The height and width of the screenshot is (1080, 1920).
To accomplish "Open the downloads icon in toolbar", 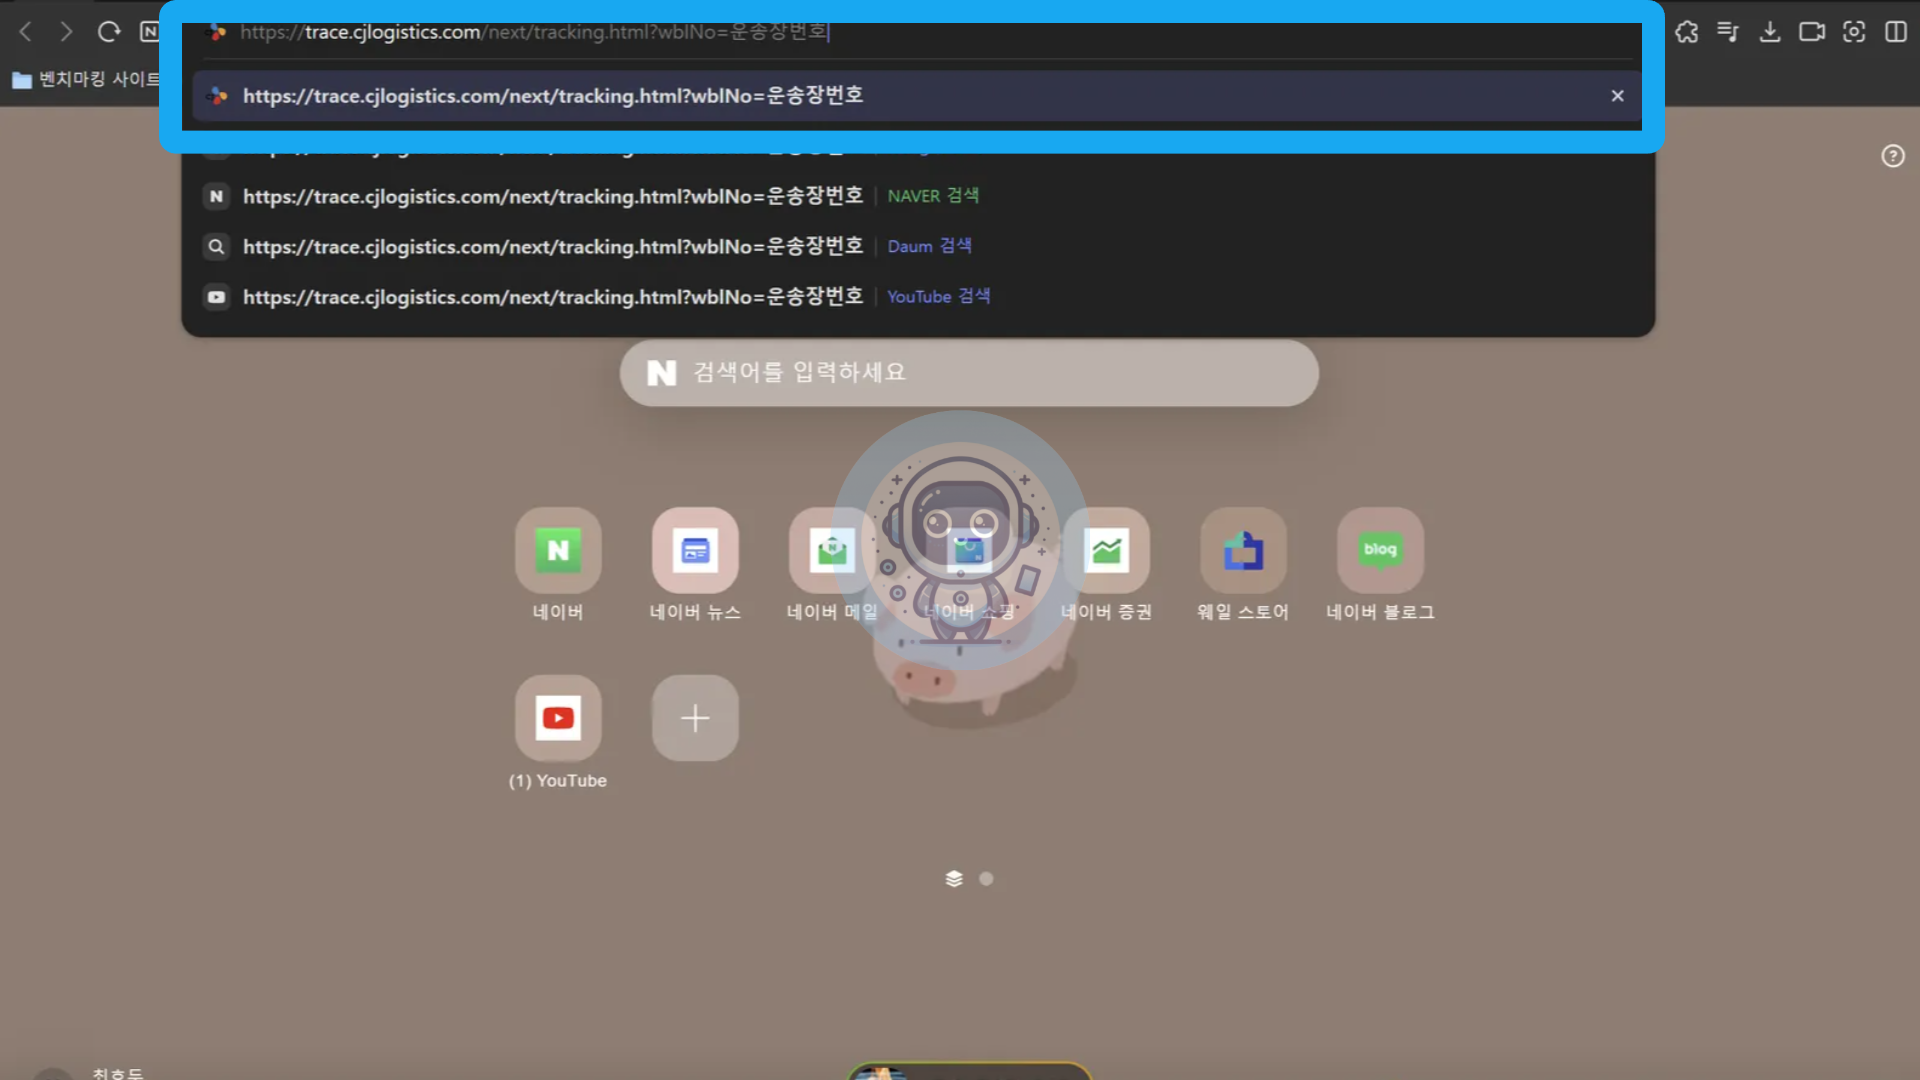I will (1770, 32).
